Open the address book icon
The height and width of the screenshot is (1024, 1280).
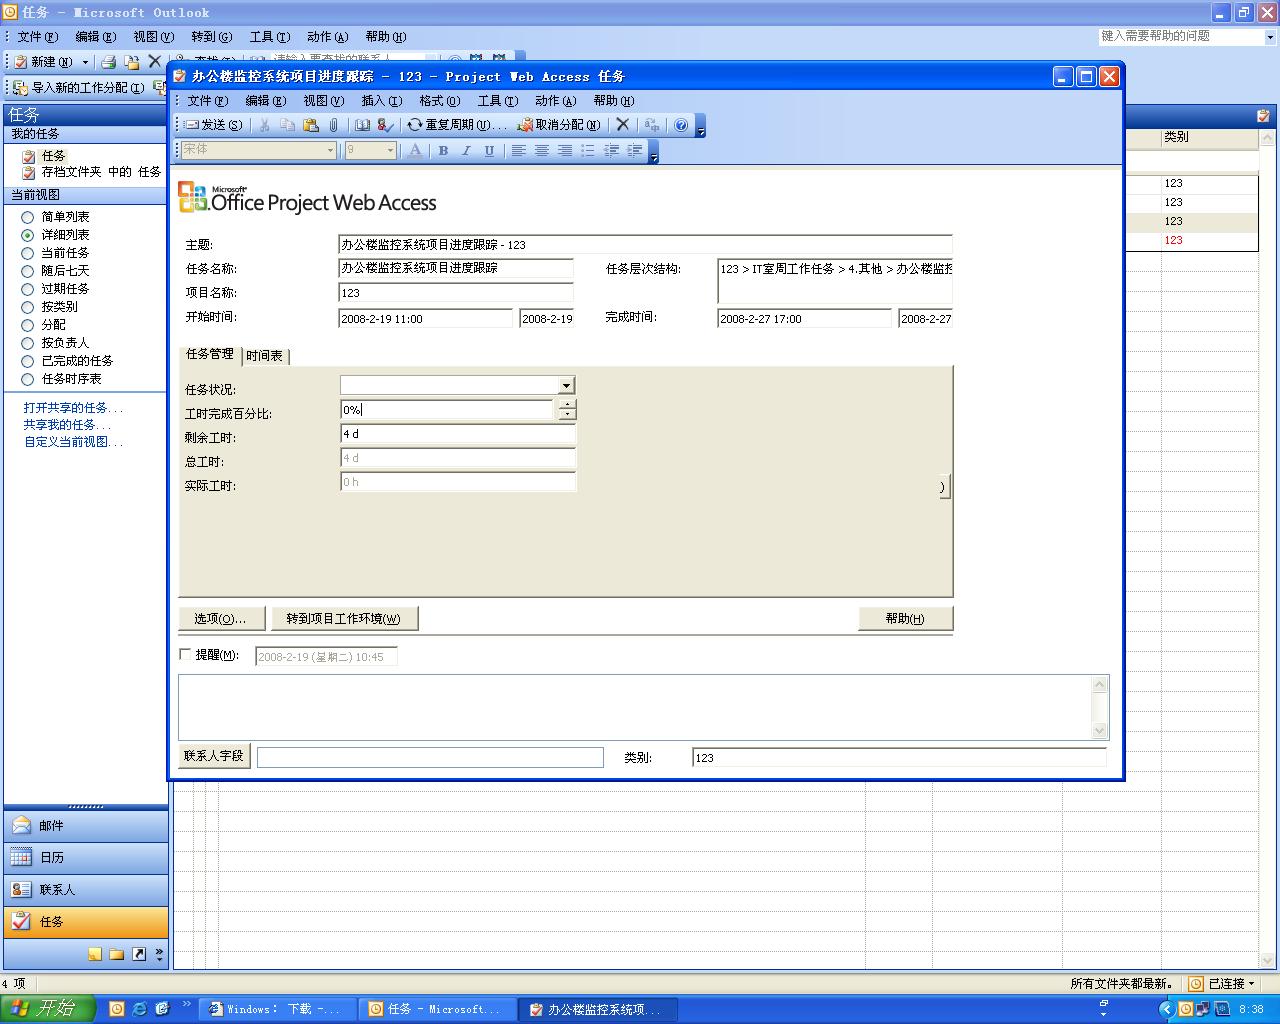coord(362,125)
